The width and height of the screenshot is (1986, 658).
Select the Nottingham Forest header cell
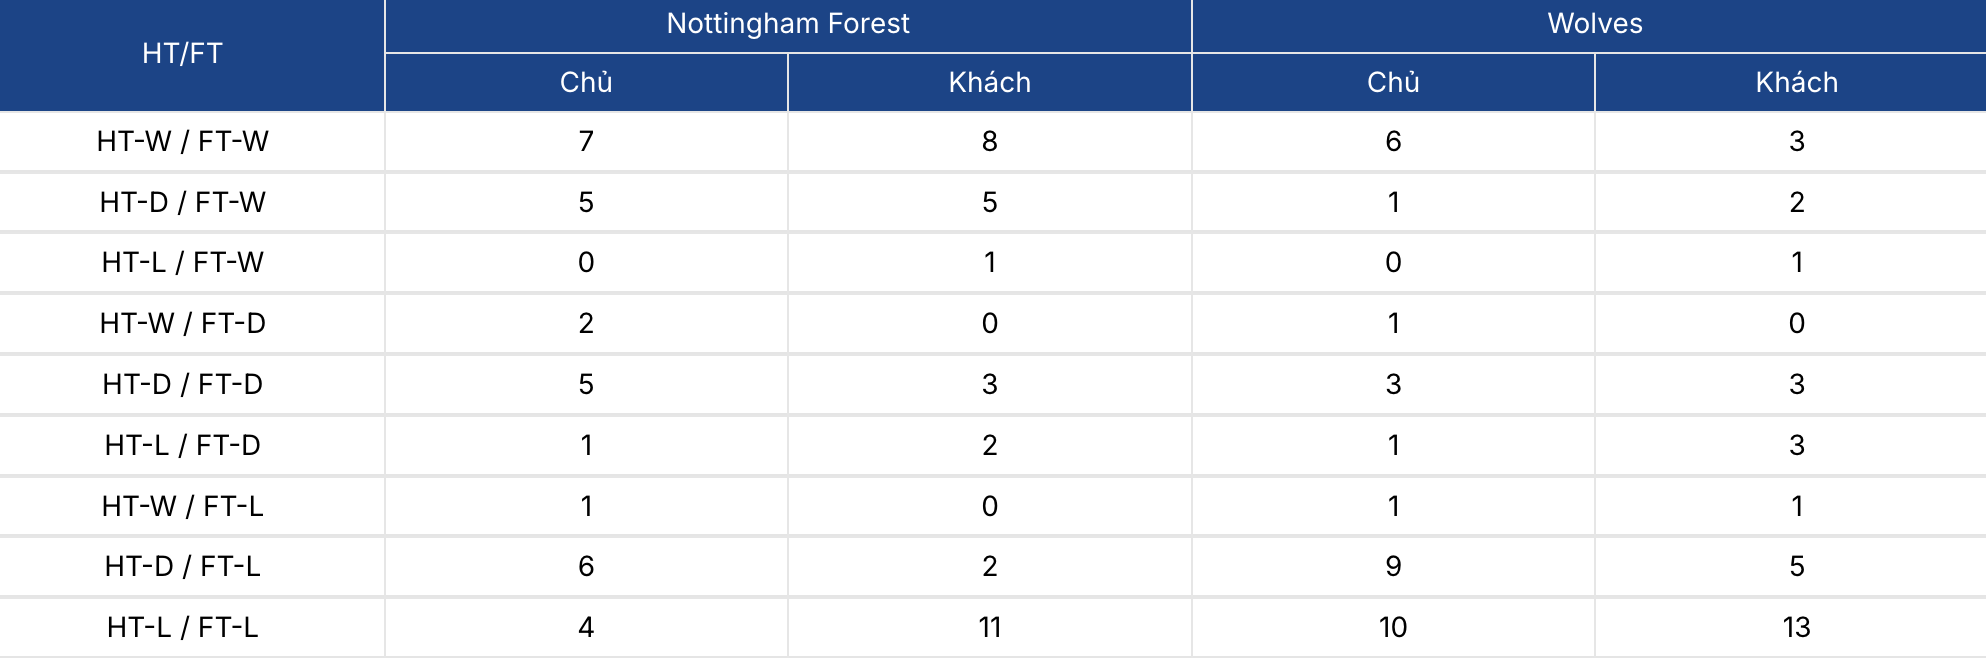coord(788,24)
